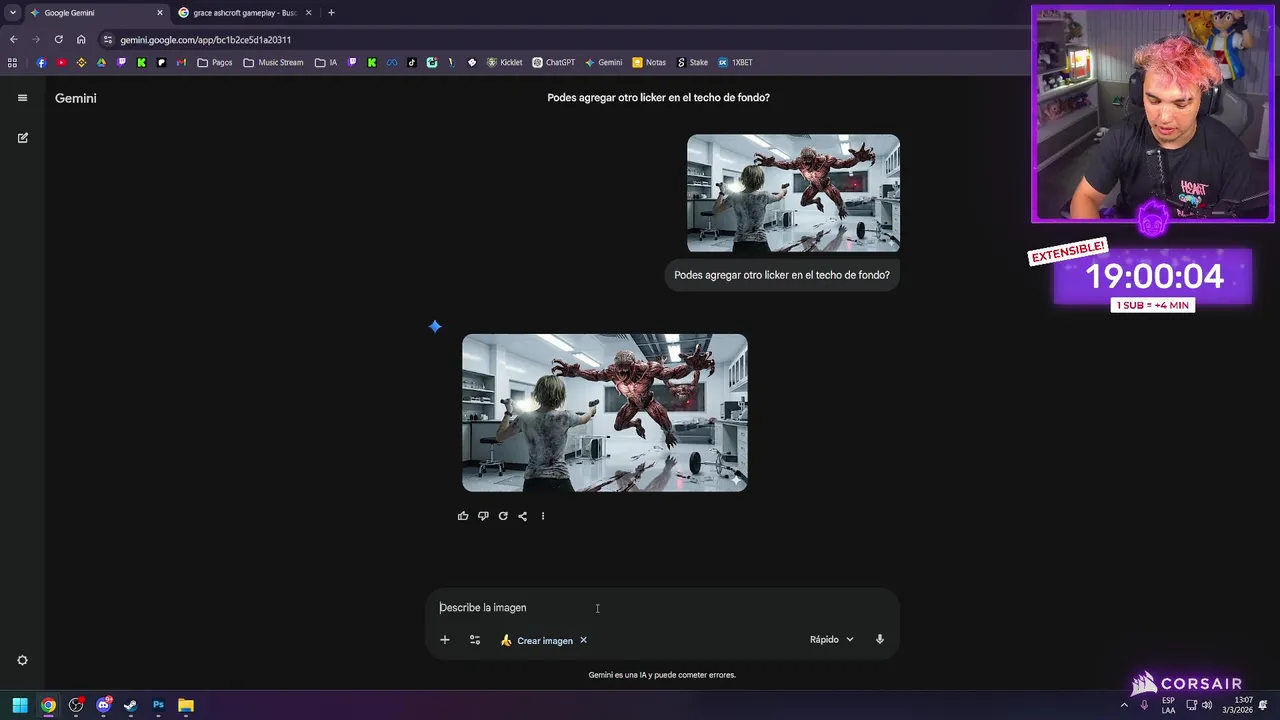
Task: Open the Facebook bookmark
Action: click(x=41, y=62)
